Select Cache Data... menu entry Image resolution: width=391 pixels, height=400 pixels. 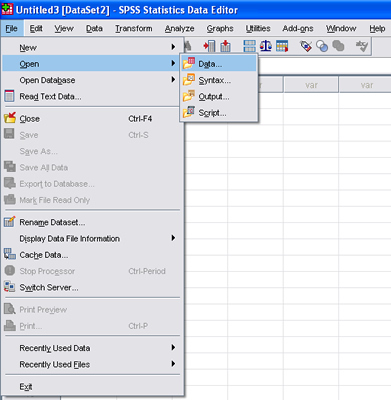(x=92, y=255)
